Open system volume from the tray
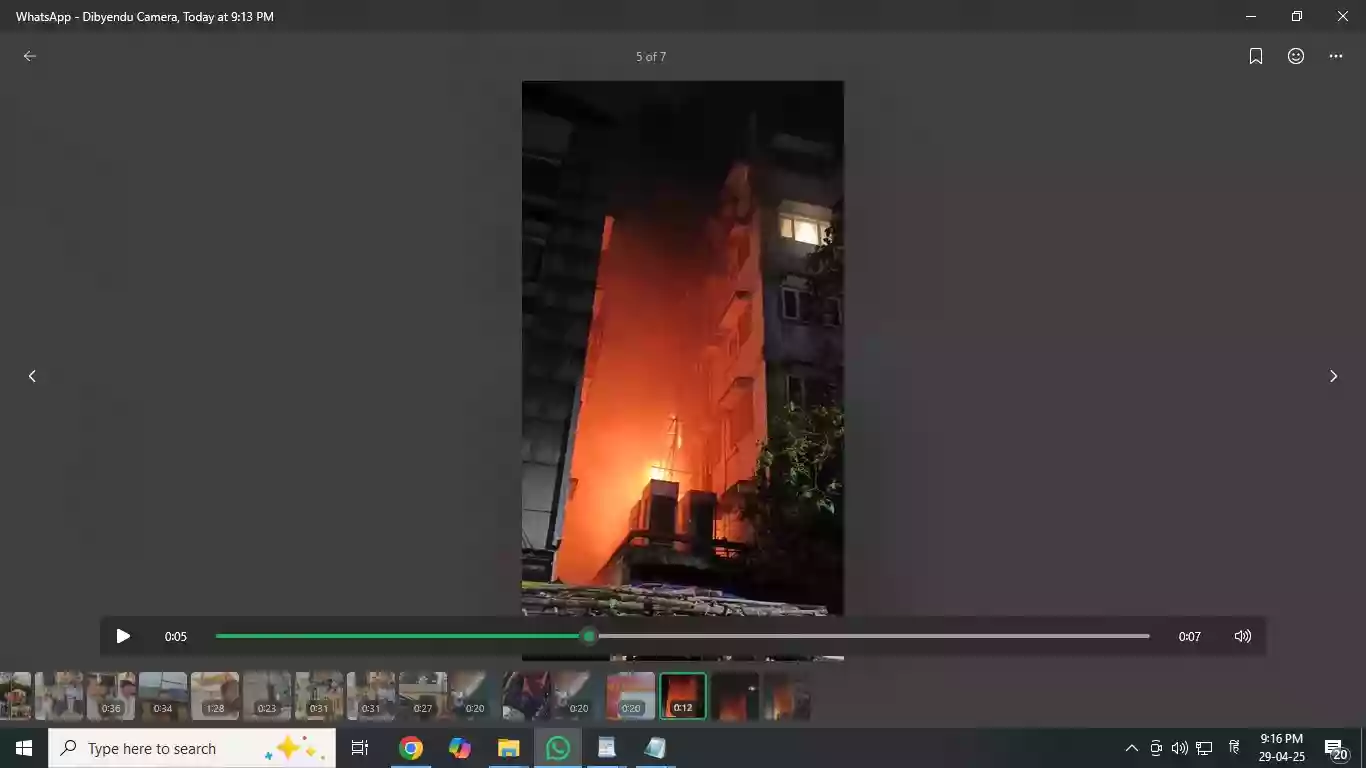The height and width of the screenshot is (768, 1366). click(1180, 748)
